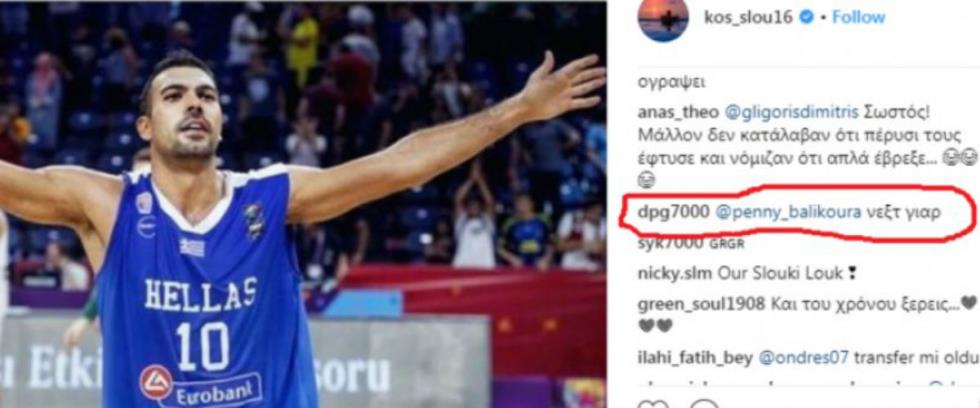980x408 pixels.
Task: Open commenter green_soul1908's profile
Action: [x=701, y=304]
